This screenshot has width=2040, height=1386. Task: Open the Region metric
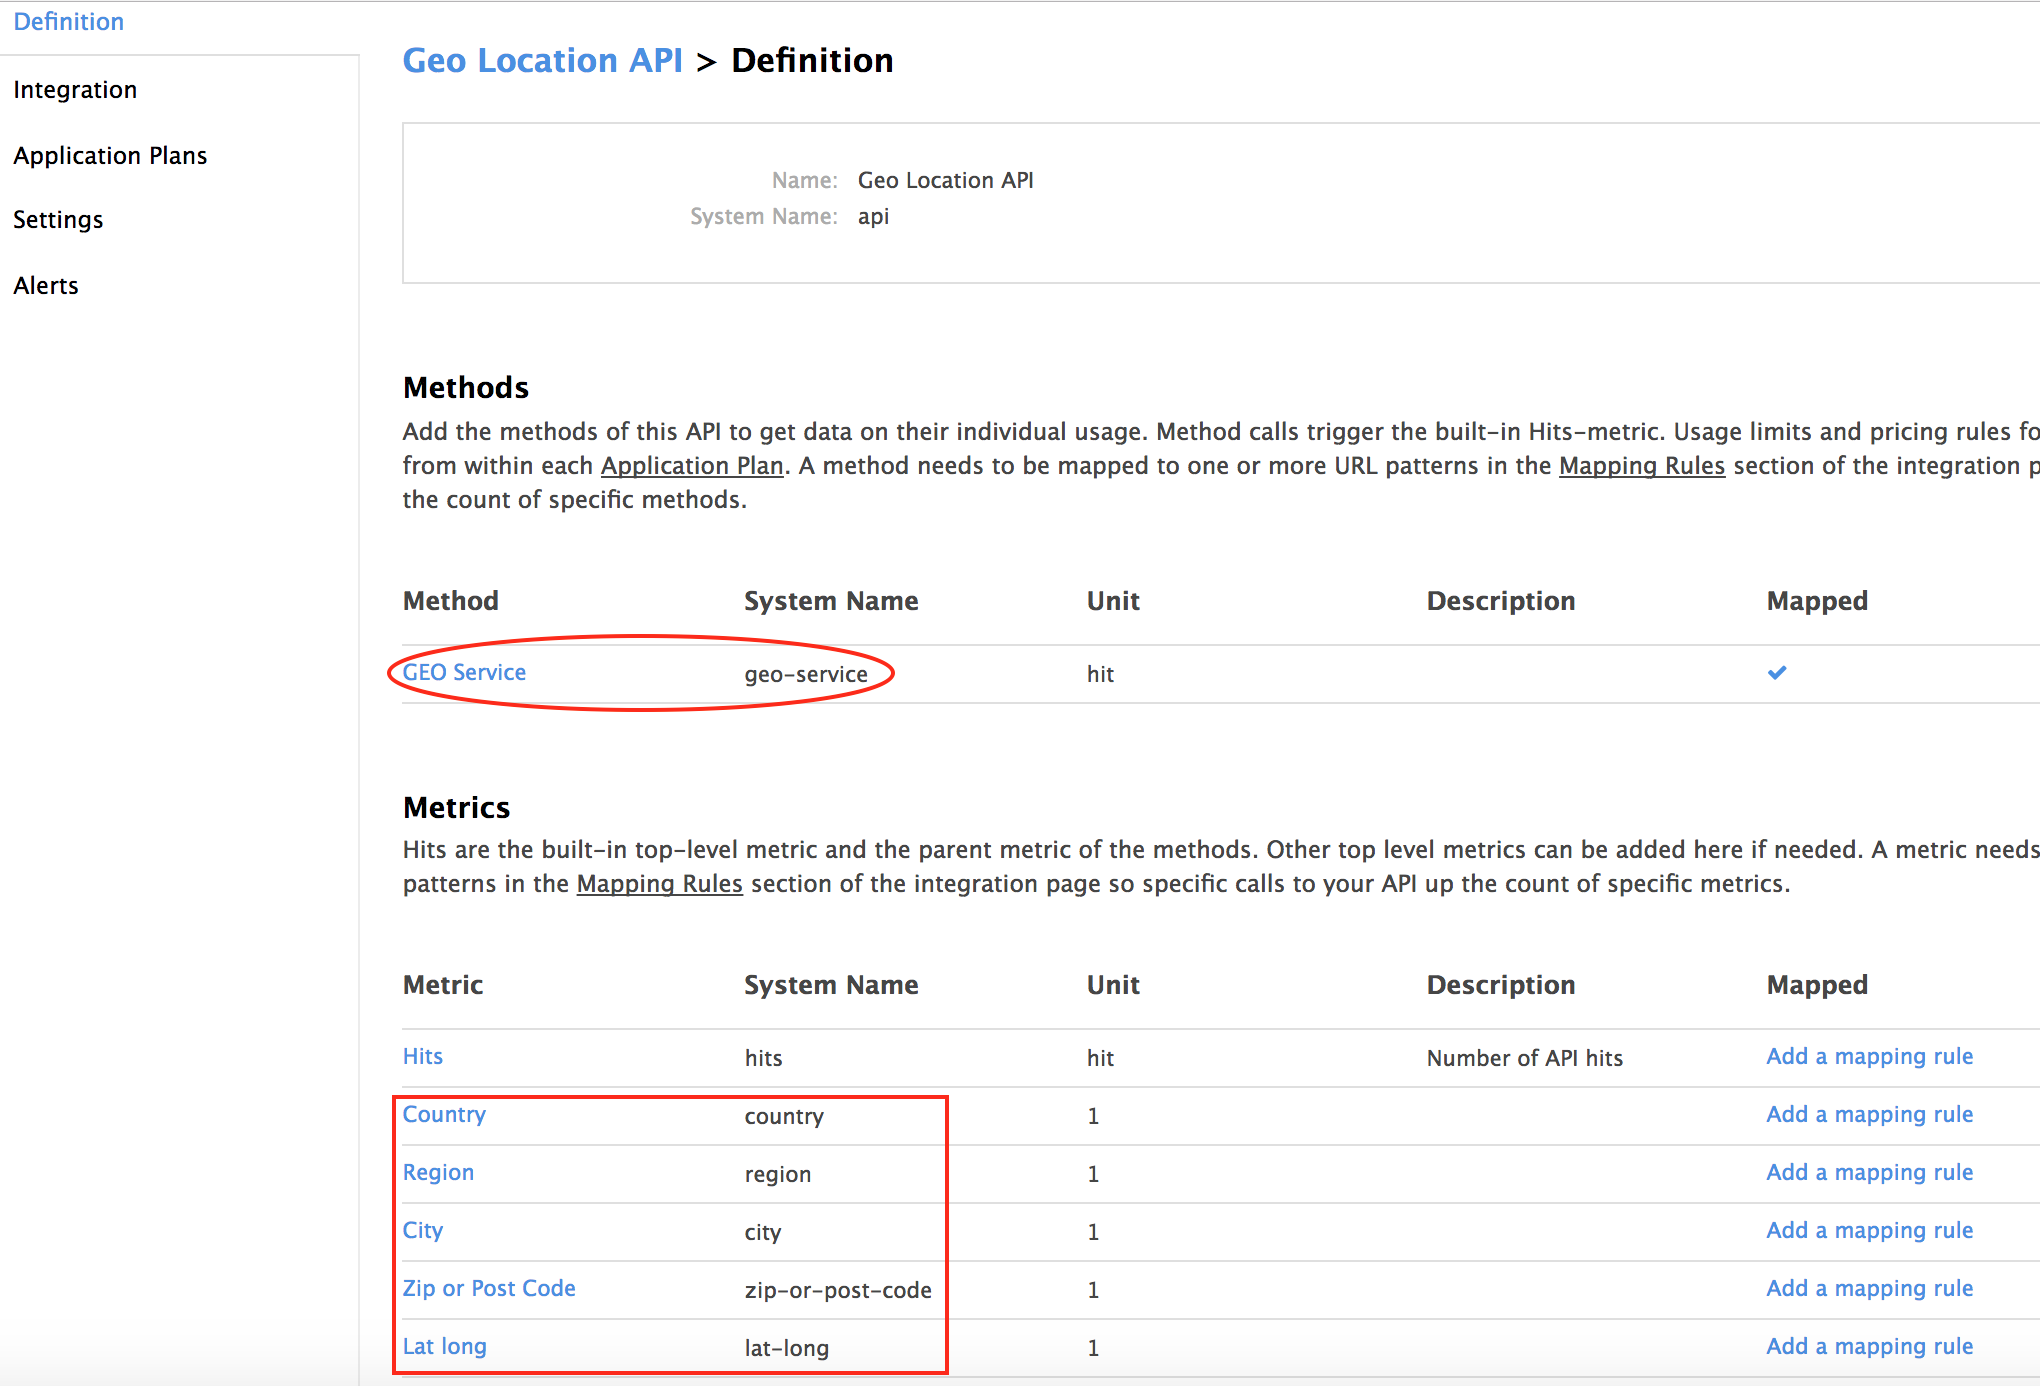[x=438, y=1173]
